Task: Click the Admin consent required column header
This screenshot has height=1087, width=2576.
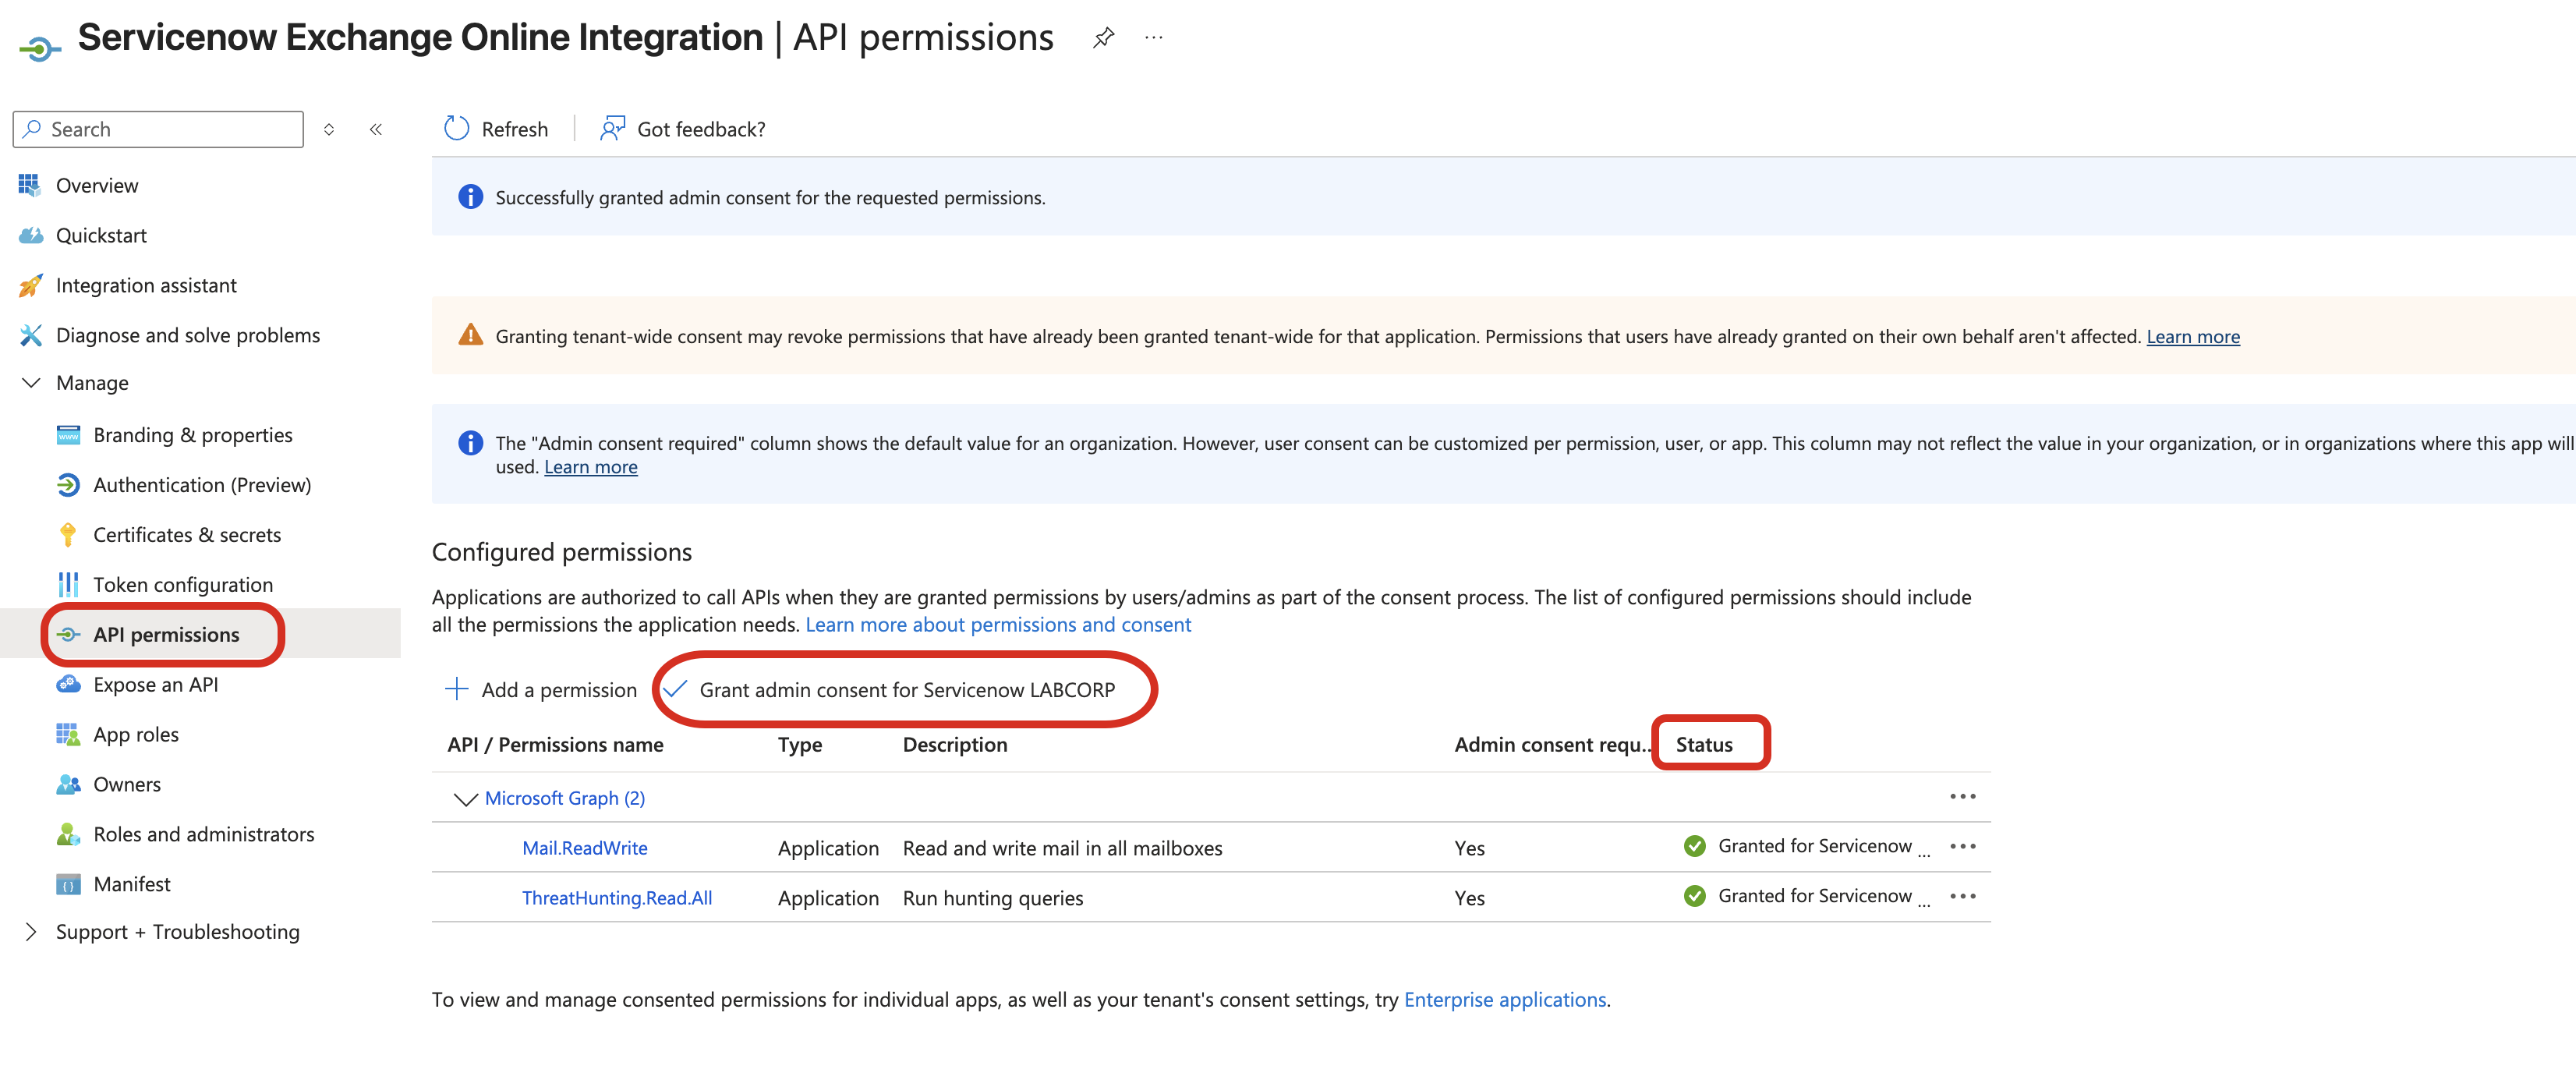Action: [1552, 745]
